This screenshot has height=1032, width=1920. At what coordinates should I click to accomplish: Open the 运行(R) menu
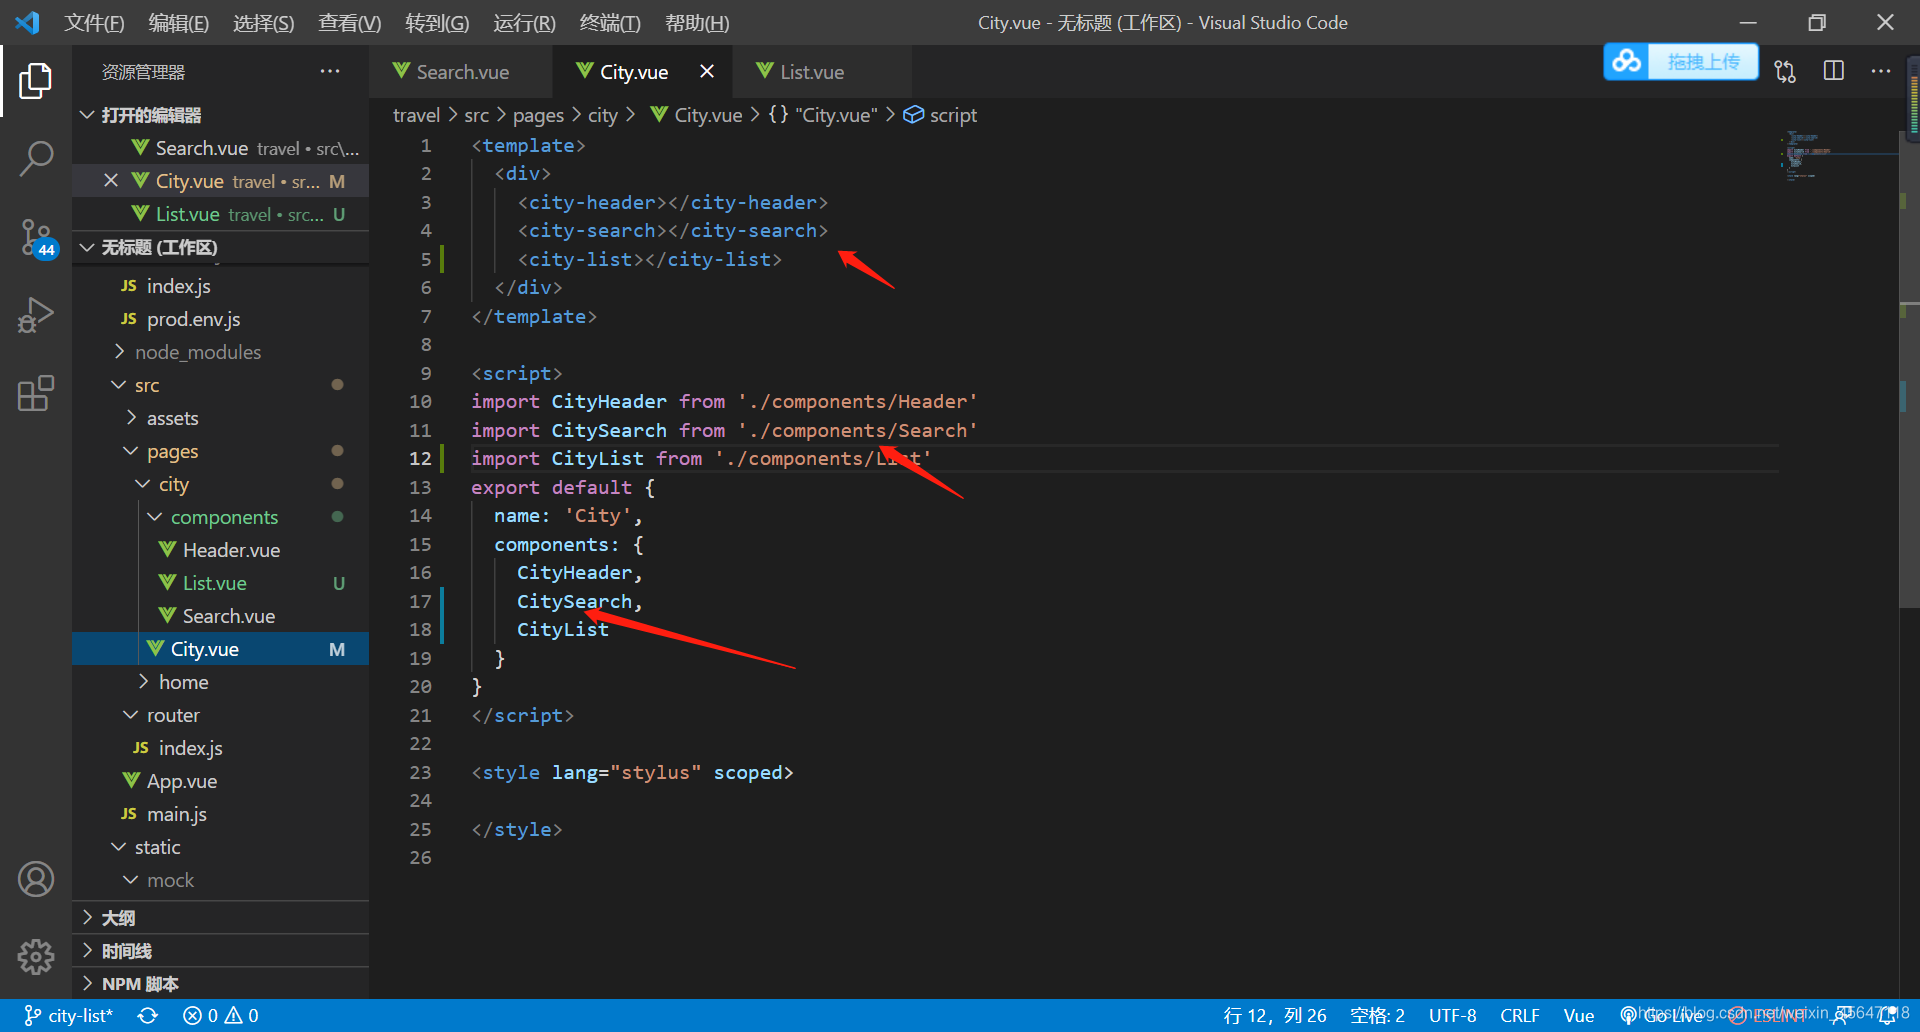click(x=525, y=22)
